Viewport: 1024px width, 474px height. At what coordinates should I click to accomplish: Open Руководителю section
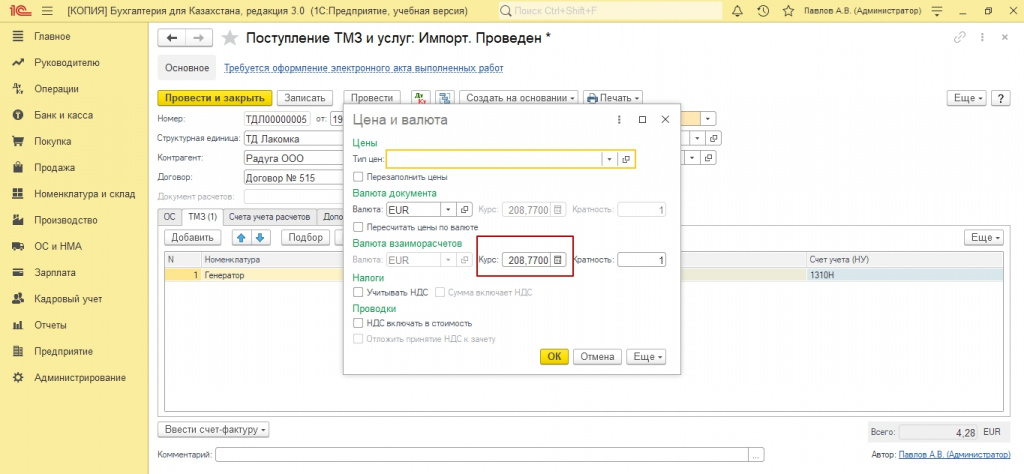tap(67, 63)
